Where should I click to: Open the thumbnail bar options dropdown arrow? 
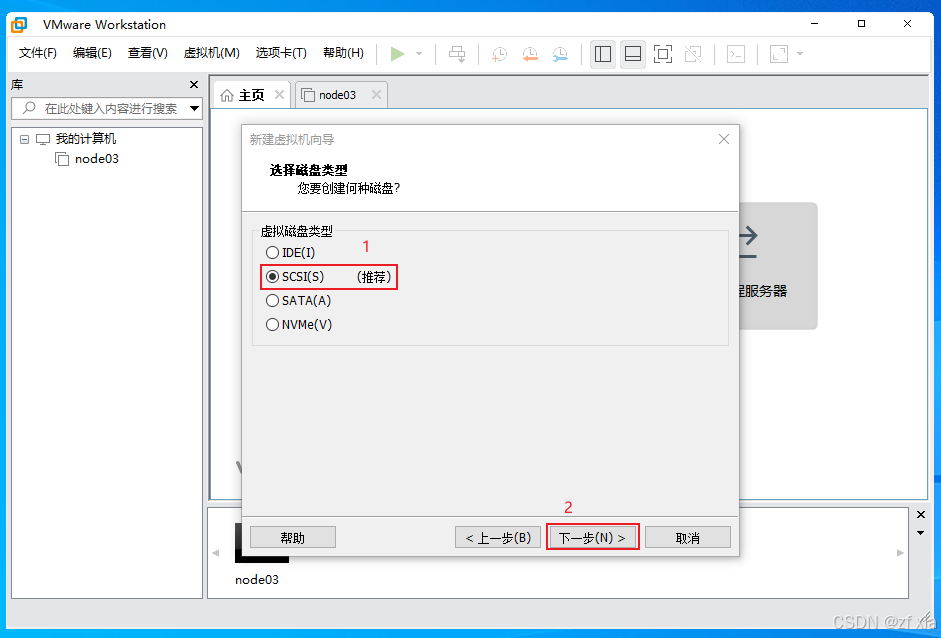921,533
